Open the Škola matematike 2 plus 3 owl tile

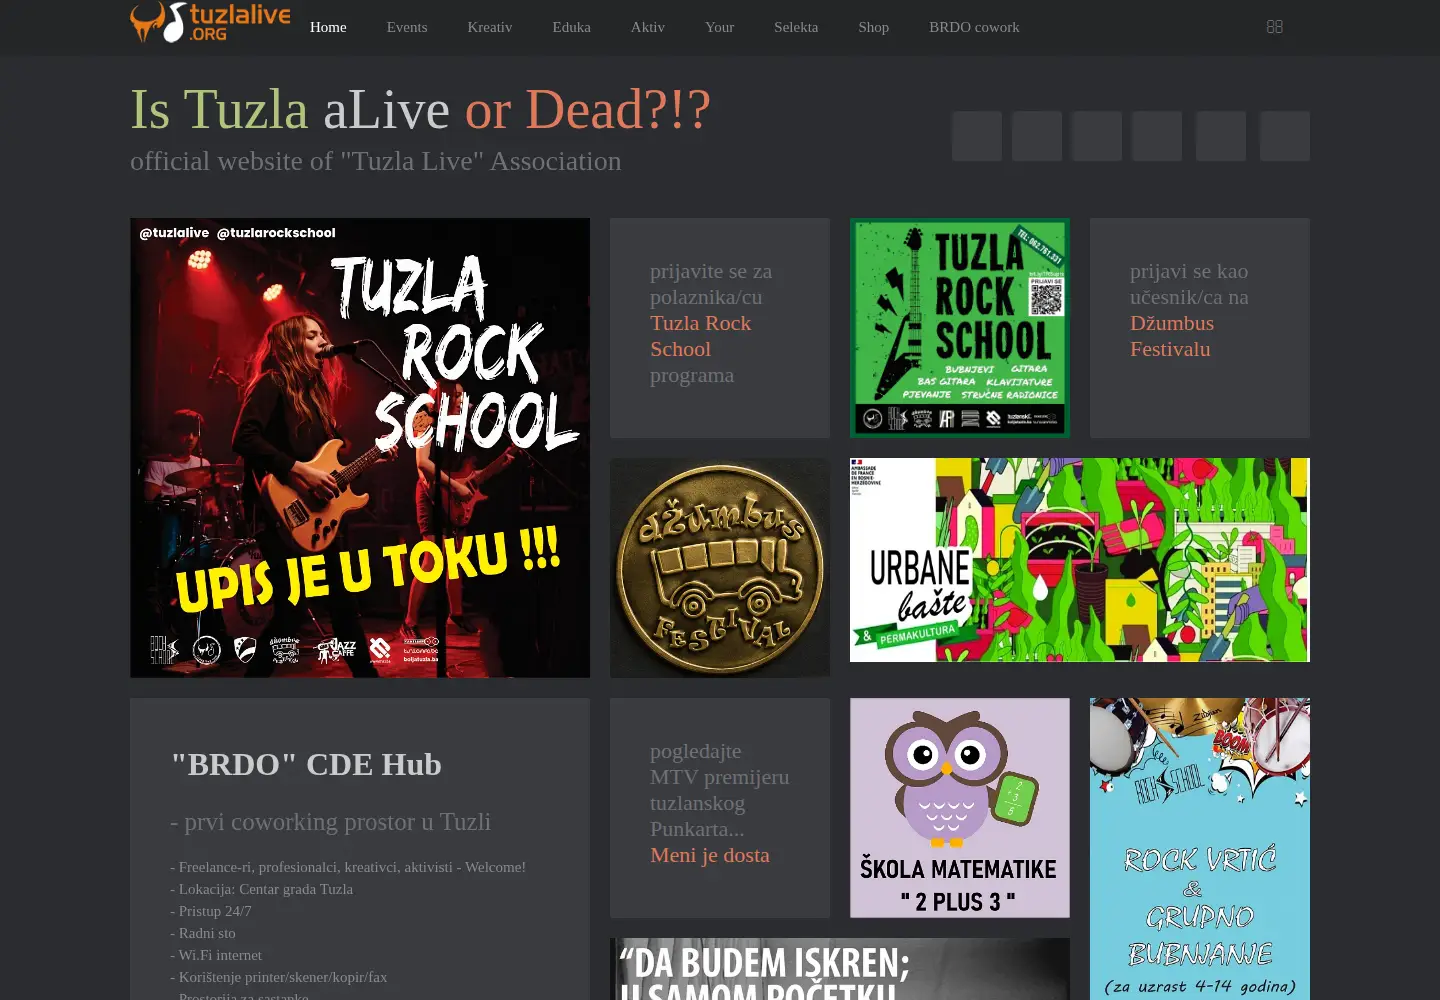click(x=960, y=808)
